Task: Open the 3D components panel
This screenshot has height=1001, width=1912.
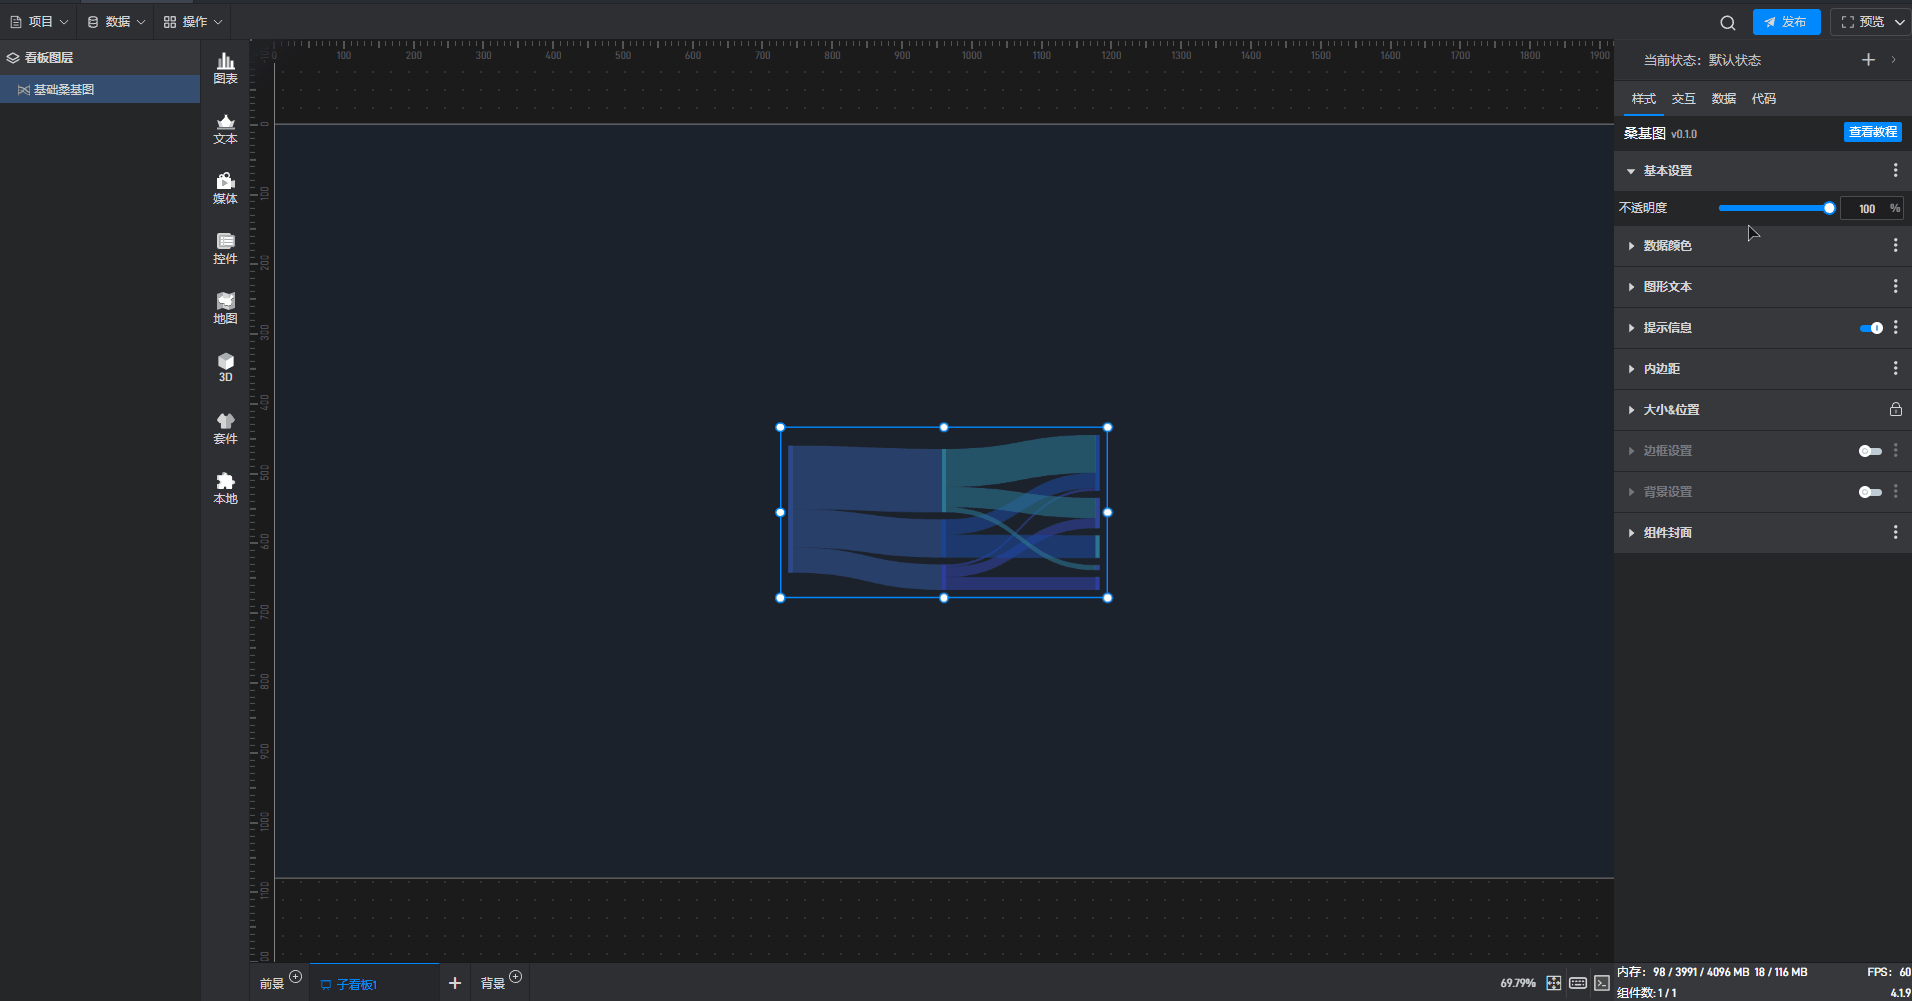Action: pos(226,367)
